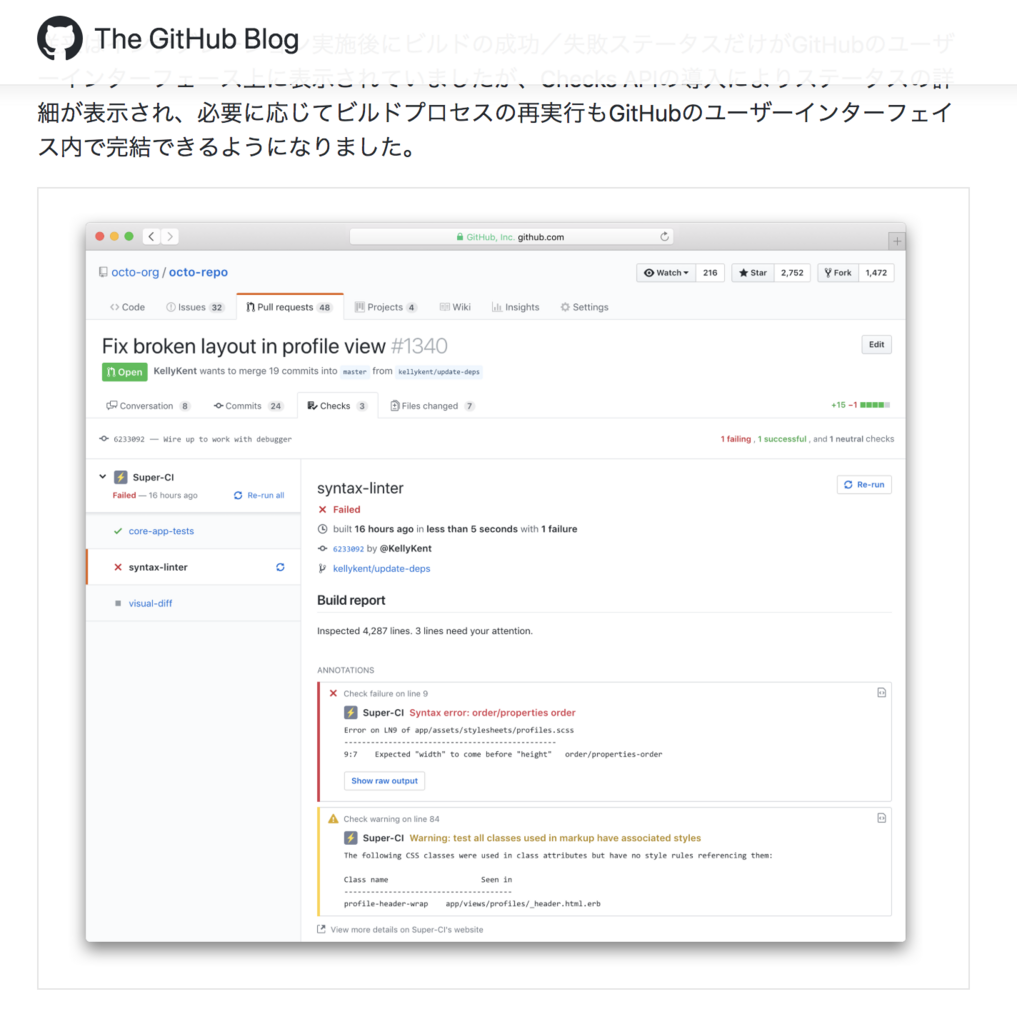
Task: Open the Files changed tab
Action: tap(432, 406)
